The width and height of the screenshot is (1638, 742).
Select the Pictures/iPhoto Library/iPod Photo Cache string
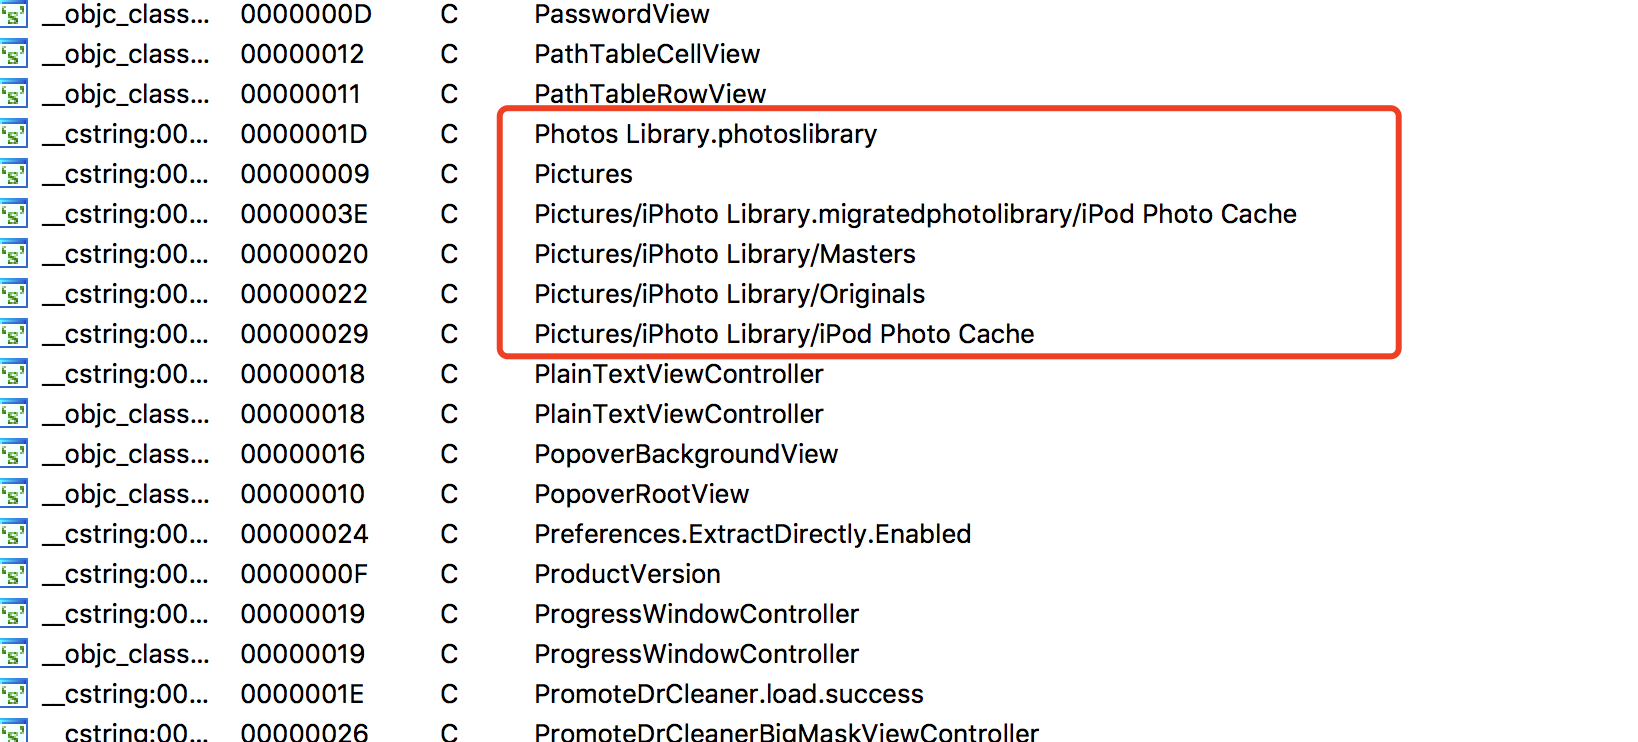[x=783, y=334]
